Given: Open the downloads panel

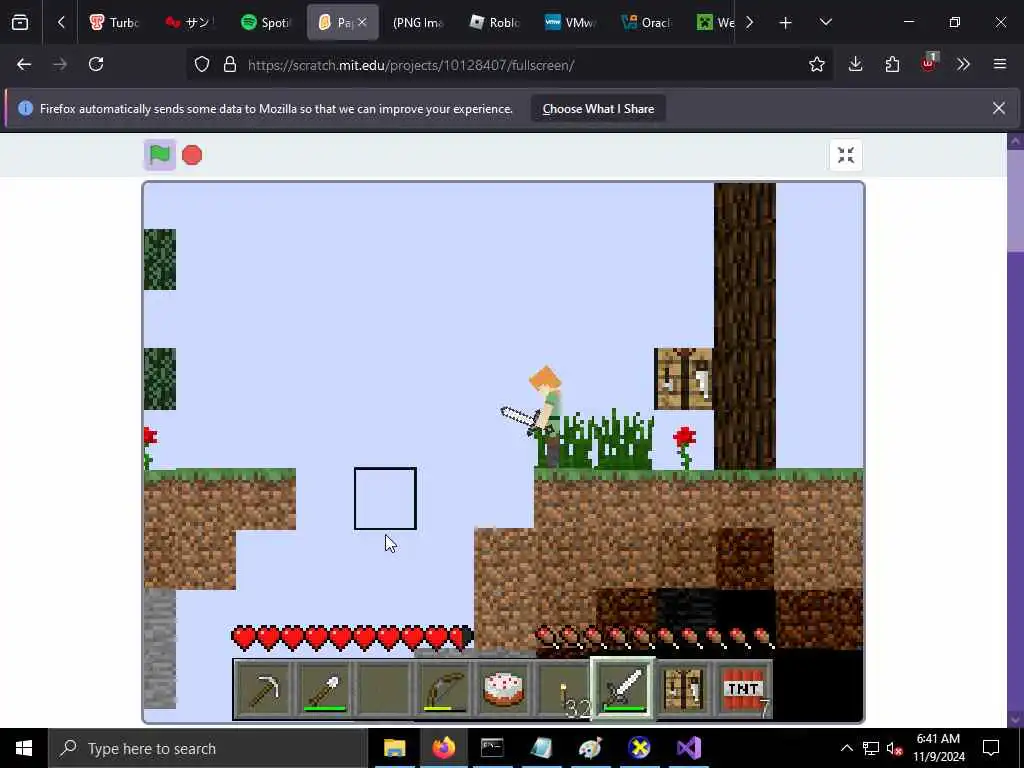Looking at the screenshot, I should coord(856,64).
